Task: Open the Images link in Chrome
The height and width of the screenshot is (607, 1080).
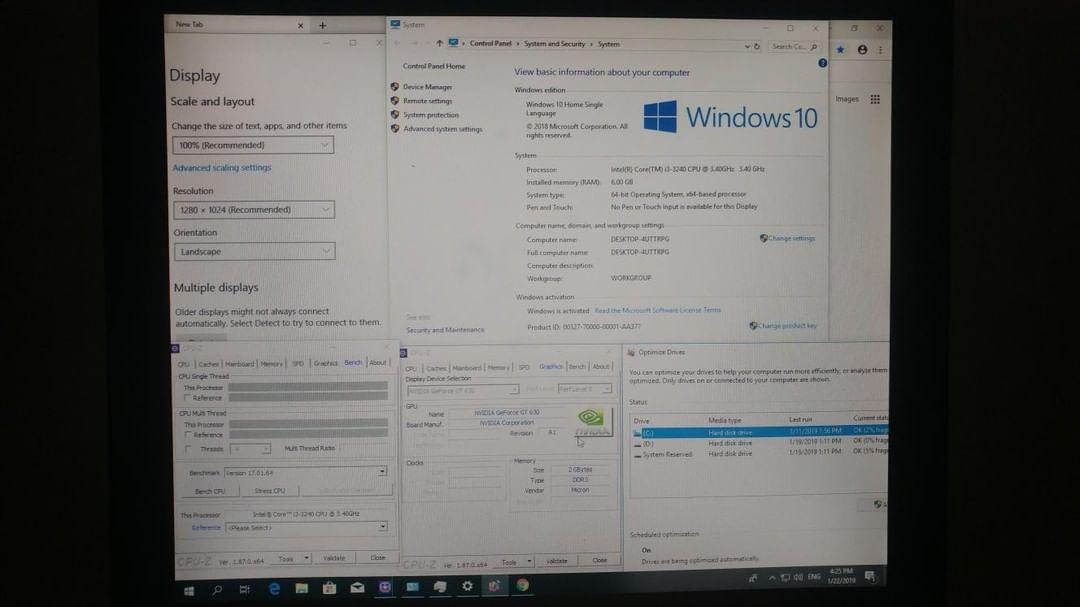Action: pyautogui.click(x=847, y=99)
